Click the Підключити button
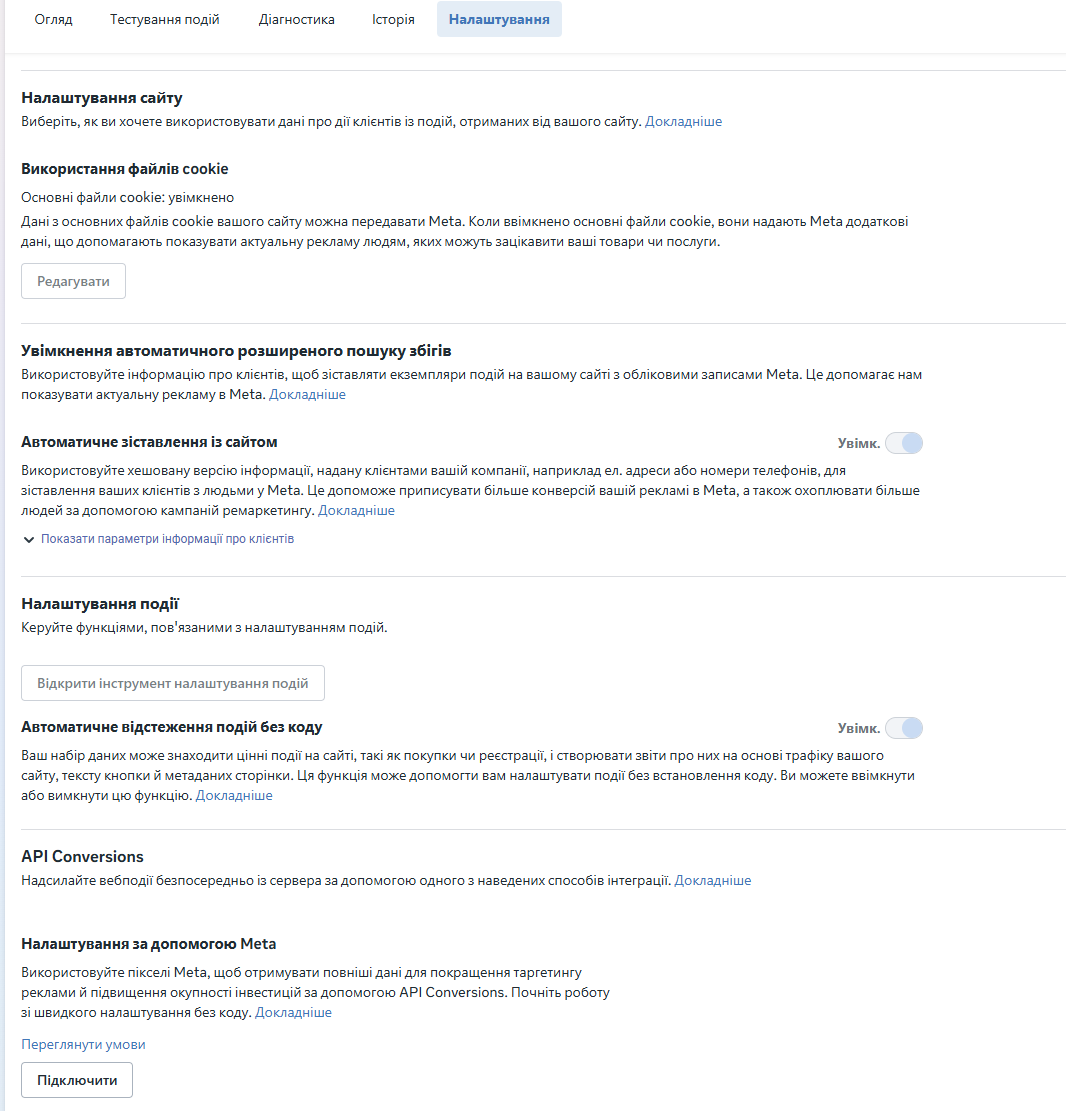1066x1111 pixels. click(77, 1081)
